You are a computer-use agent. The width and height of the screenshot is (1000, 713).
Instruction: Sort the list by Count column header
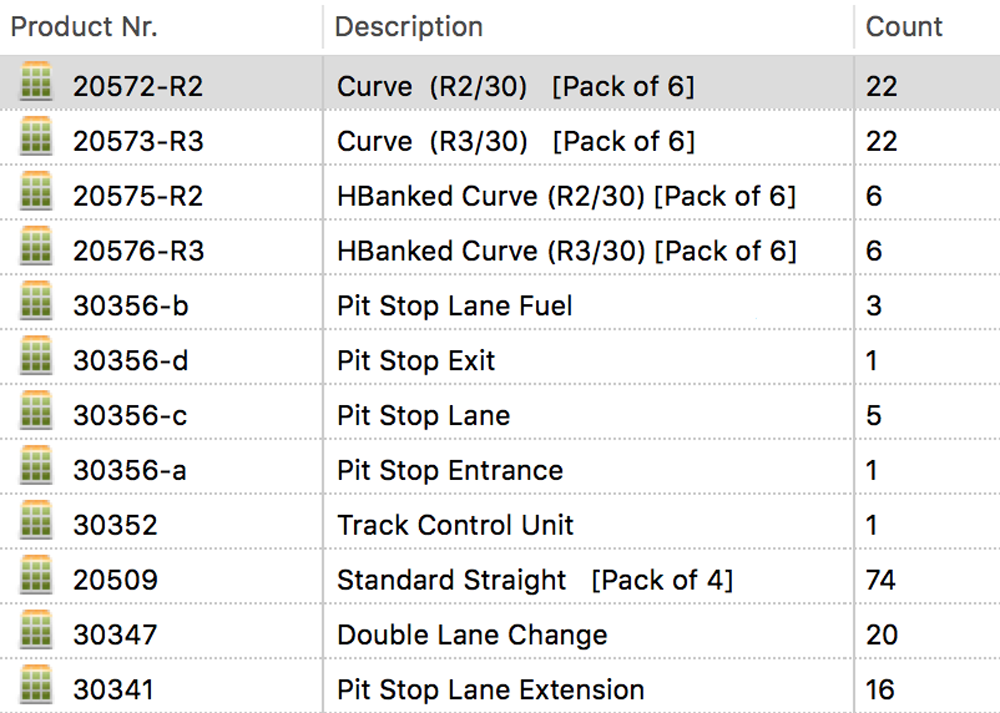903,27
